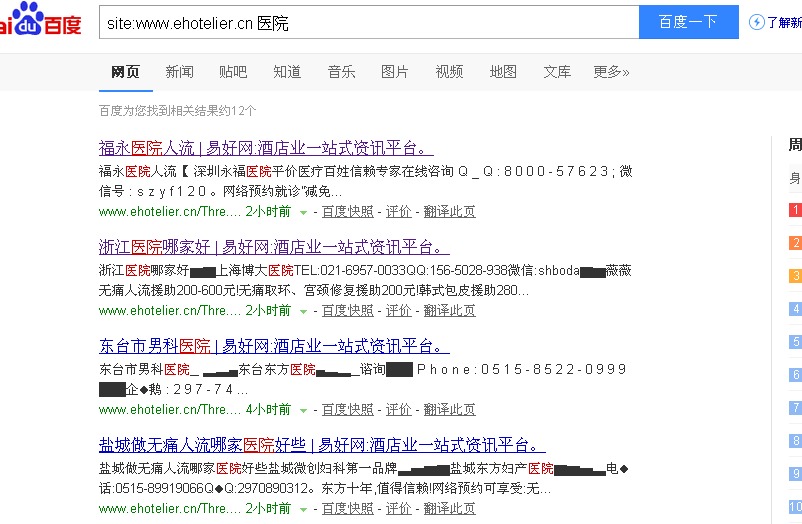This screenshot has height=524, width=802.
Task: Click the text 百度为您找到相关结果约12个
Action: pos(177,111)
